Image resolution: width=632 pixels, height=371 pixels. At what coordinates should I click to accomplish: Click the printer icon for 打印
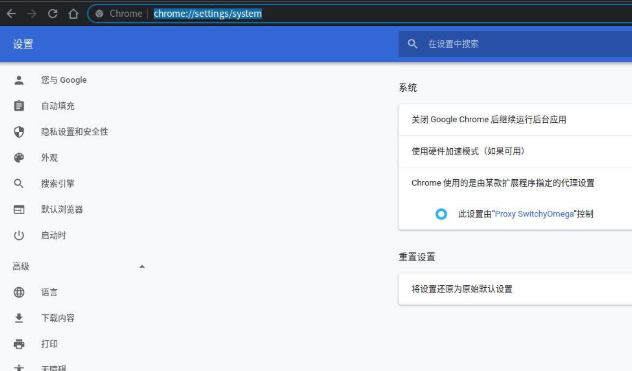19,344
